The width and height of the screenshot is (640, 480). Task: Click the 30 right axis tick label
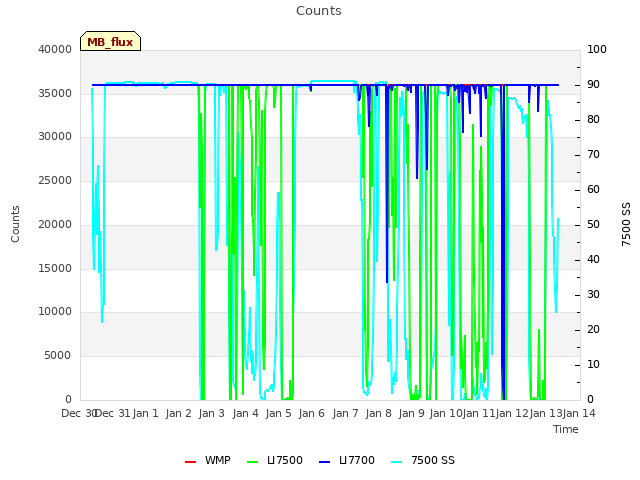tap(593, 294)
